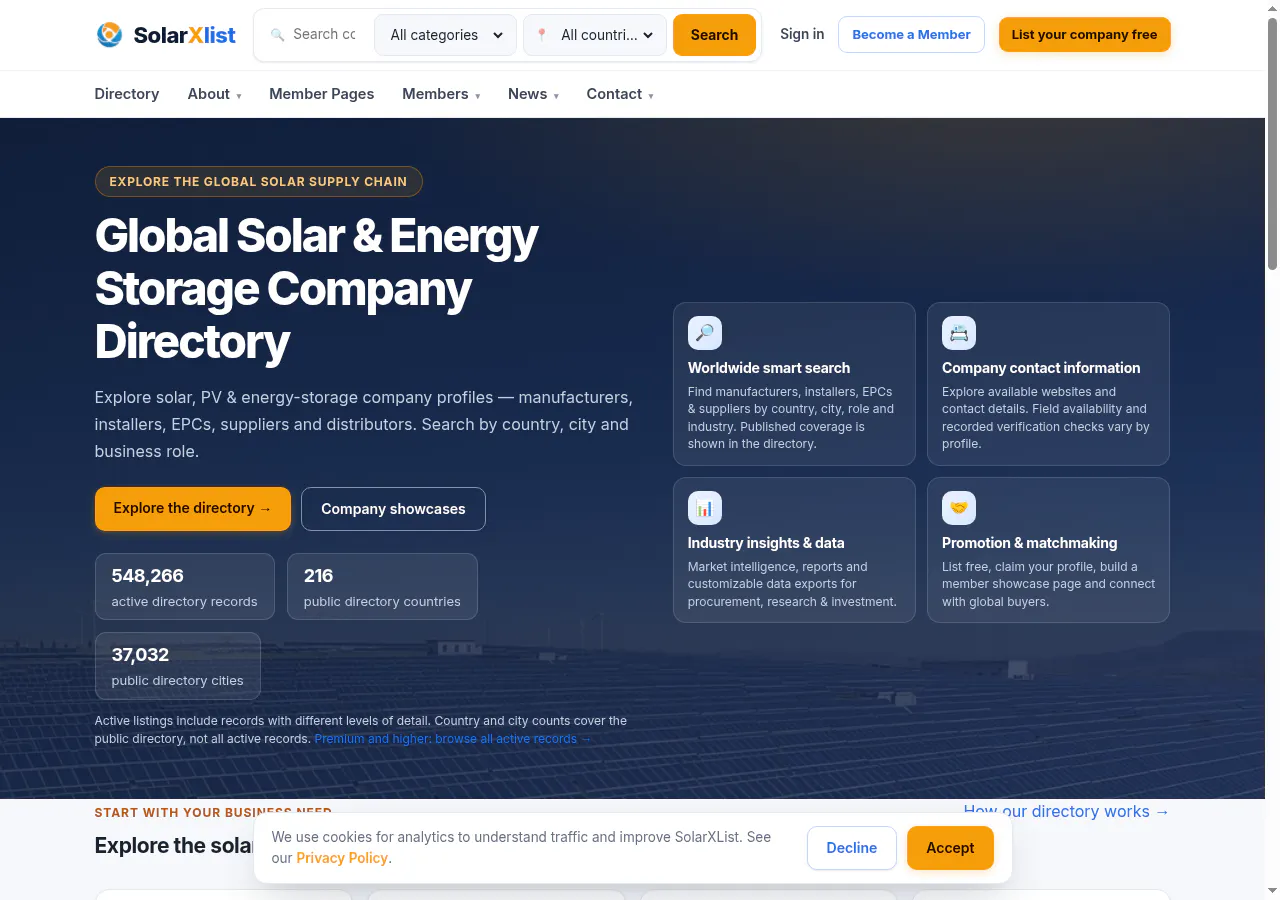Viewport: 1280px width, 900px height.
Task: Go to the Directory nav item
Action: (127, 94)
